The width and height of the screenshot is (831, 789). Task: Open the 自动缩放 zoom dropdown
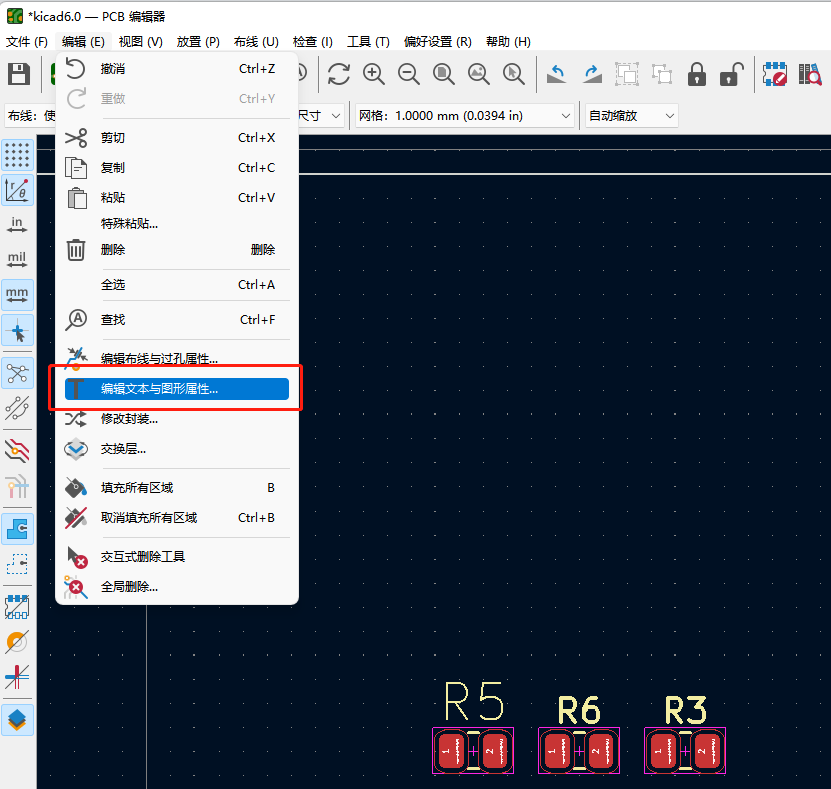(x=632, y=116)
